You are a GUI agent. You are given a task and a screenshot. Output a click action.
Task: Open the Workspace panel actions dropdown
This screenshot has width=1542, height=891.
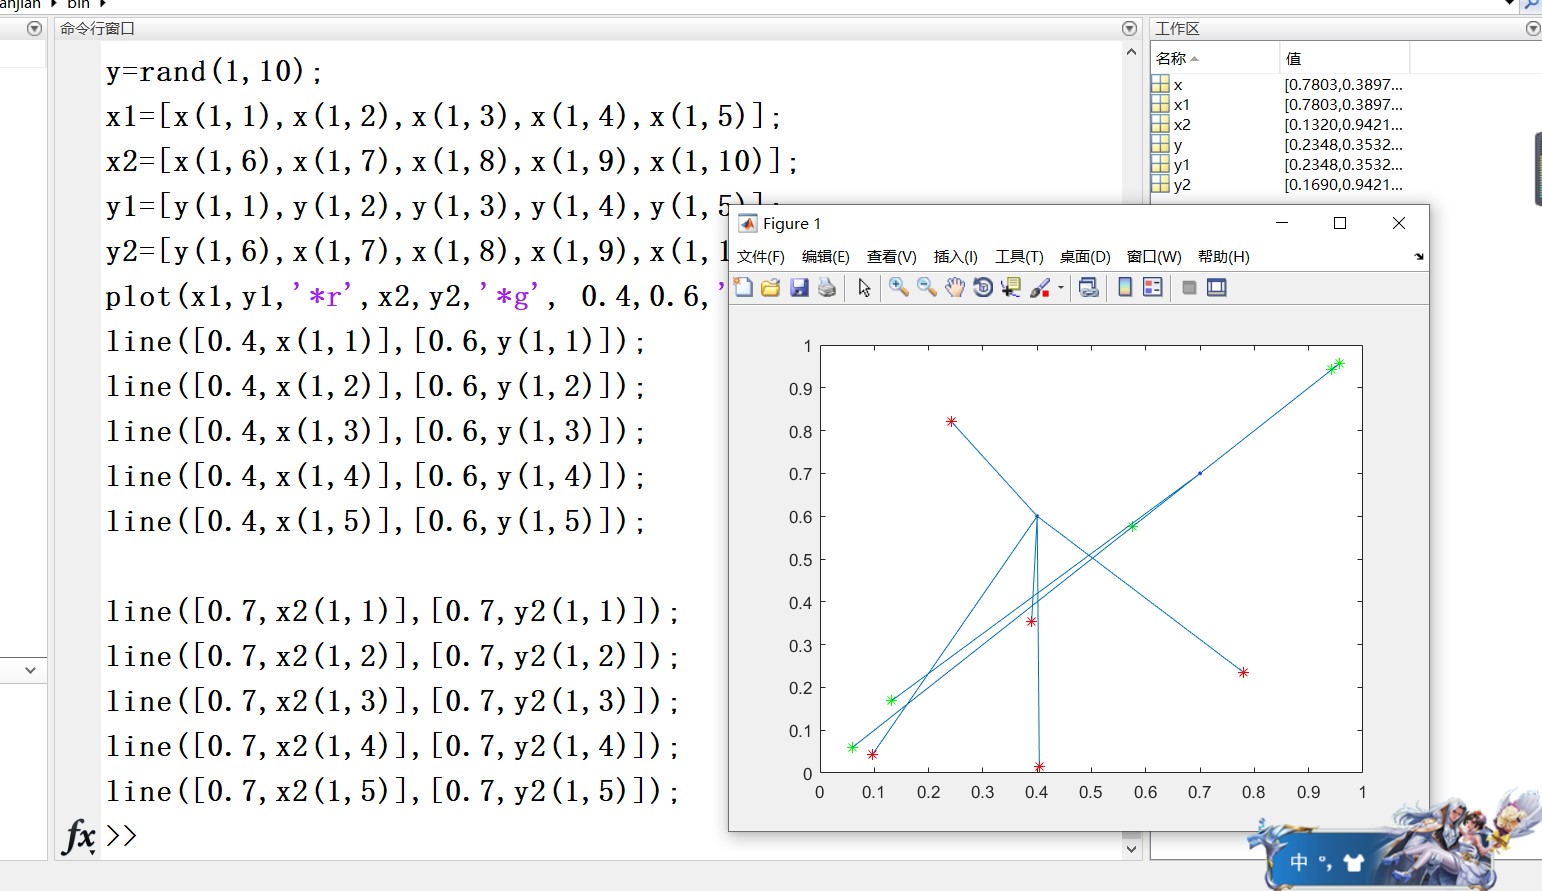(x=1533, y=28)
